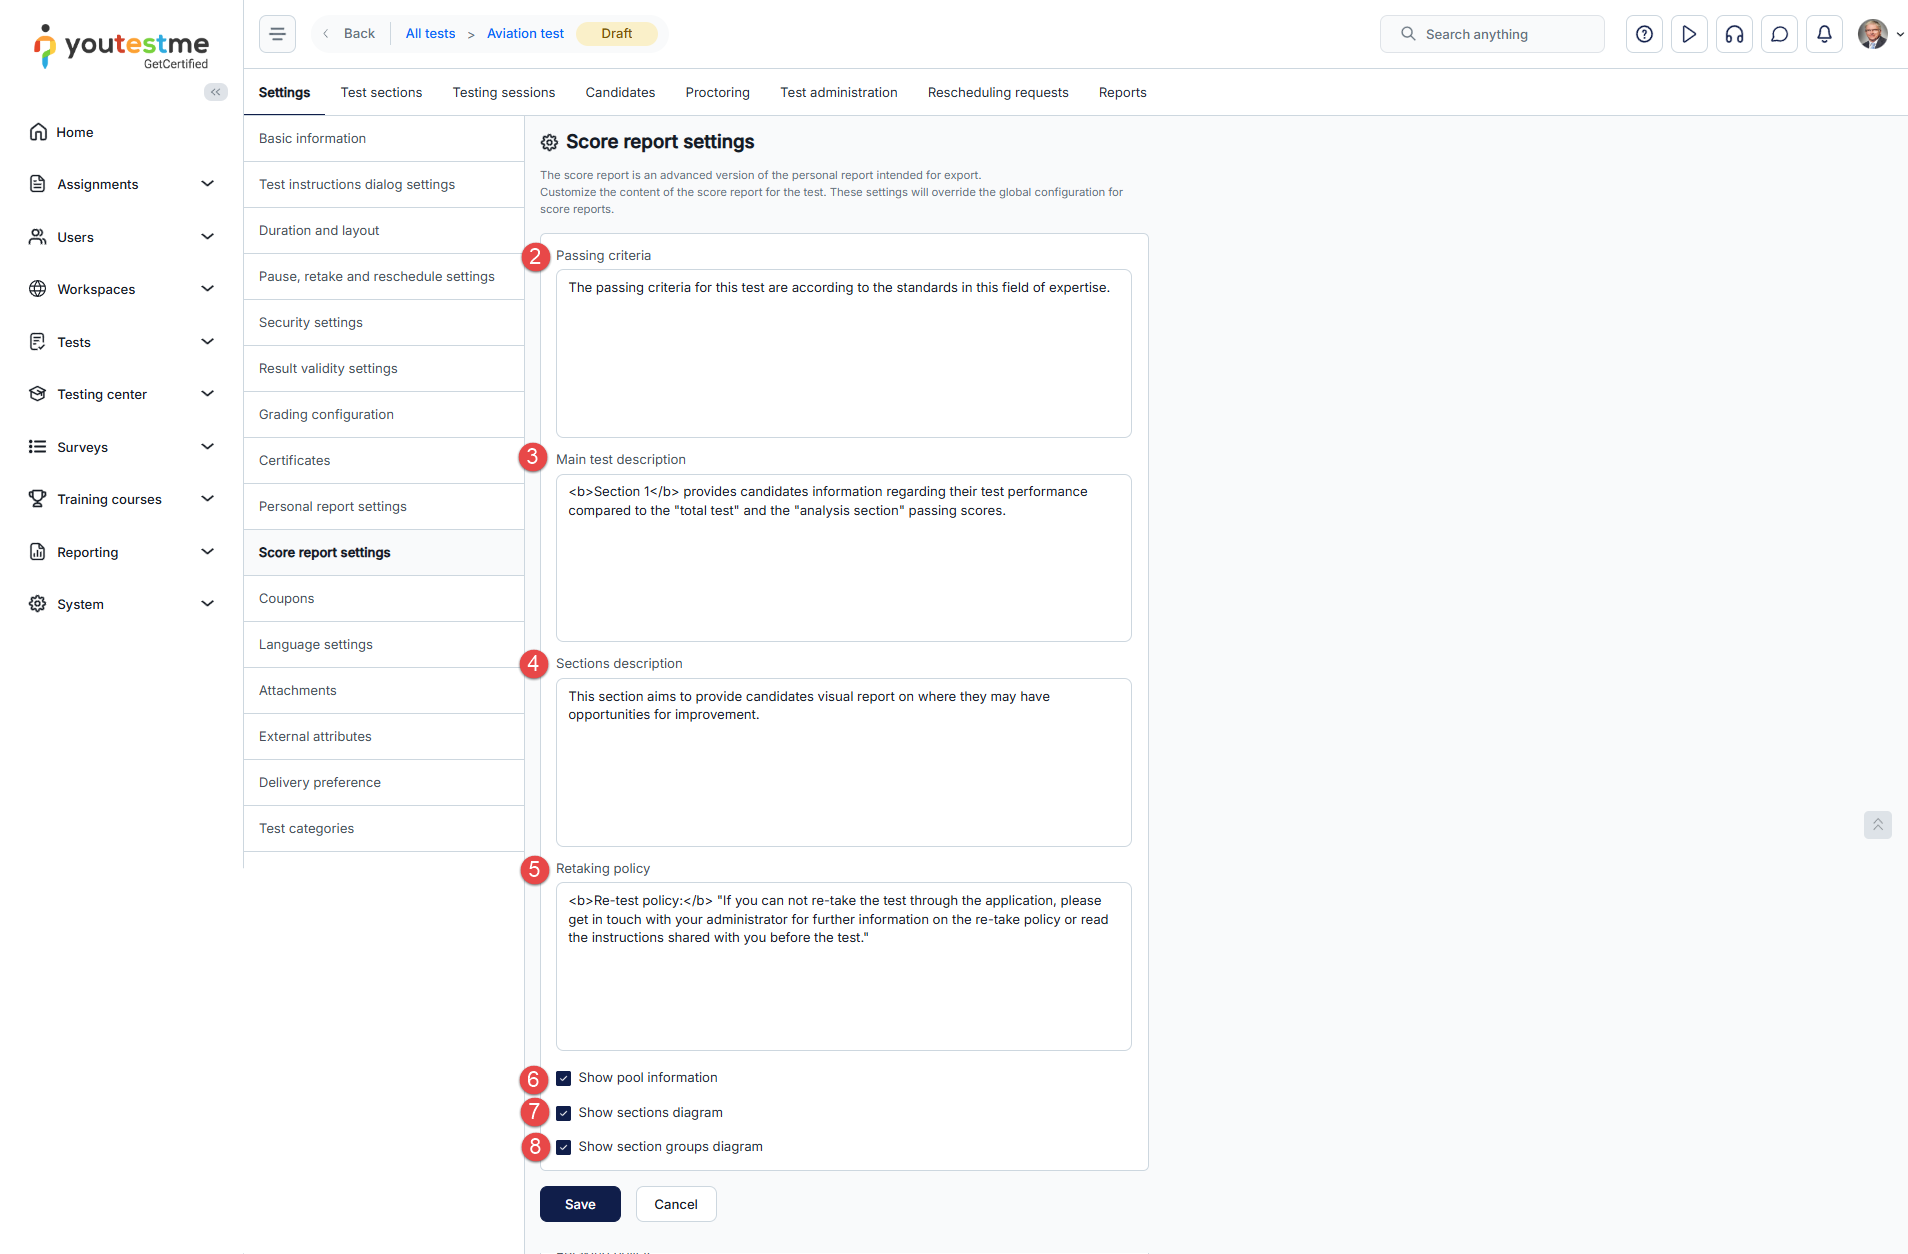The height and width of the screenshot is (1254, 1908).
Task: Open the hamburger menu icon
Action: pyautogui.click(x=277, y=34)
